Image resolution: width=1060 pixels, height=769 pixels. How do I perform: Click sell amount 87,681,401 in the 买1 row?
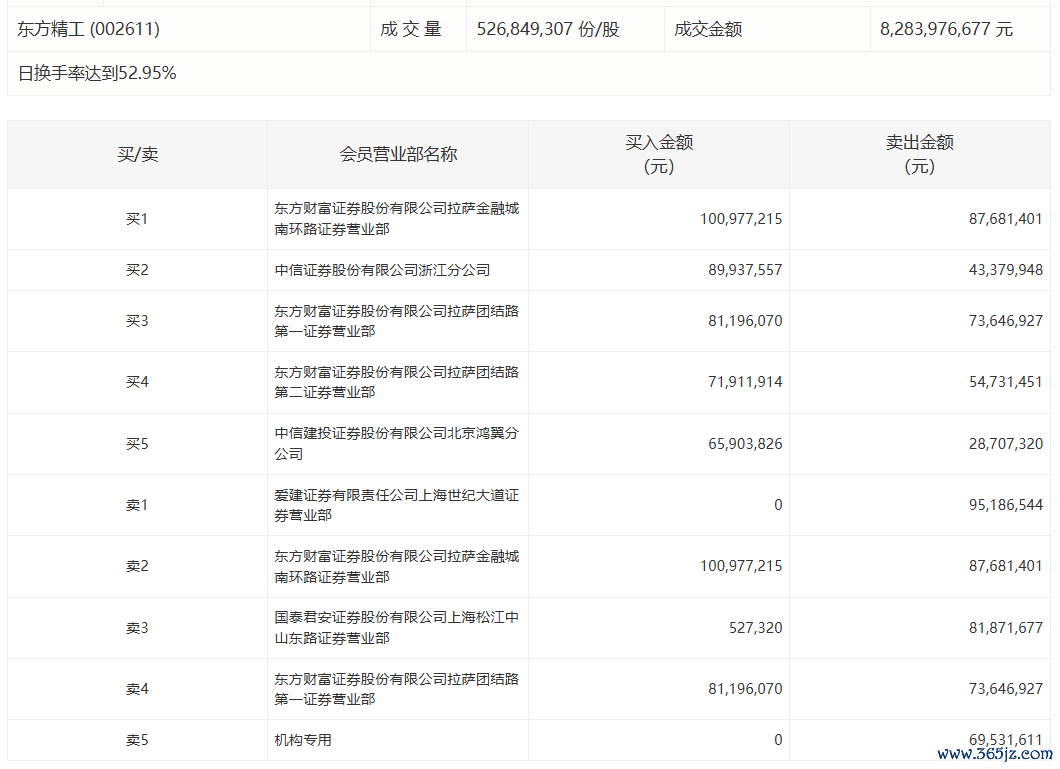pyautogui.click(x=1006, y=219)
